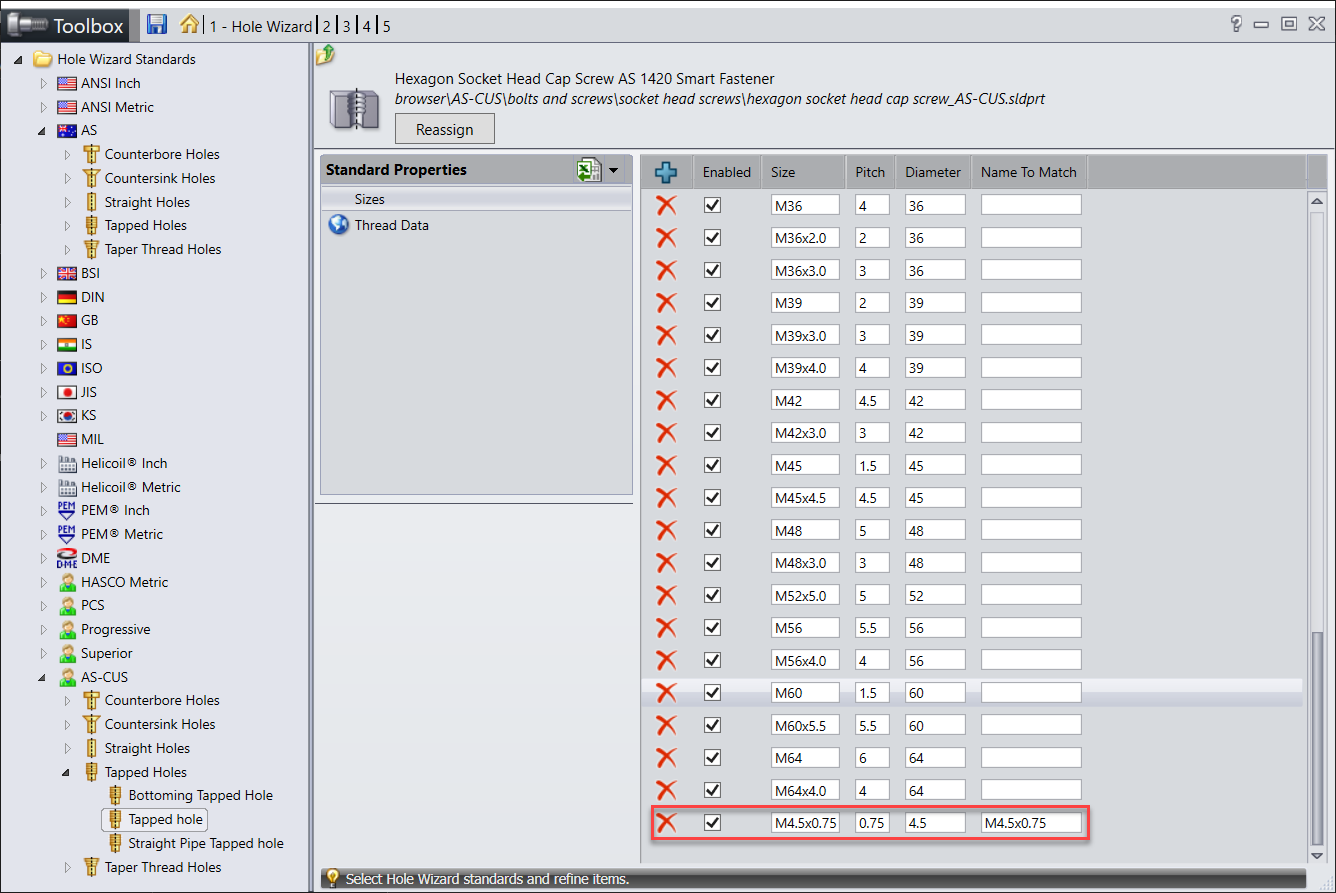Collapse the AS-CUS standard node
The height and width of the screenshot is (893, 1336).
tap(44, 677)
